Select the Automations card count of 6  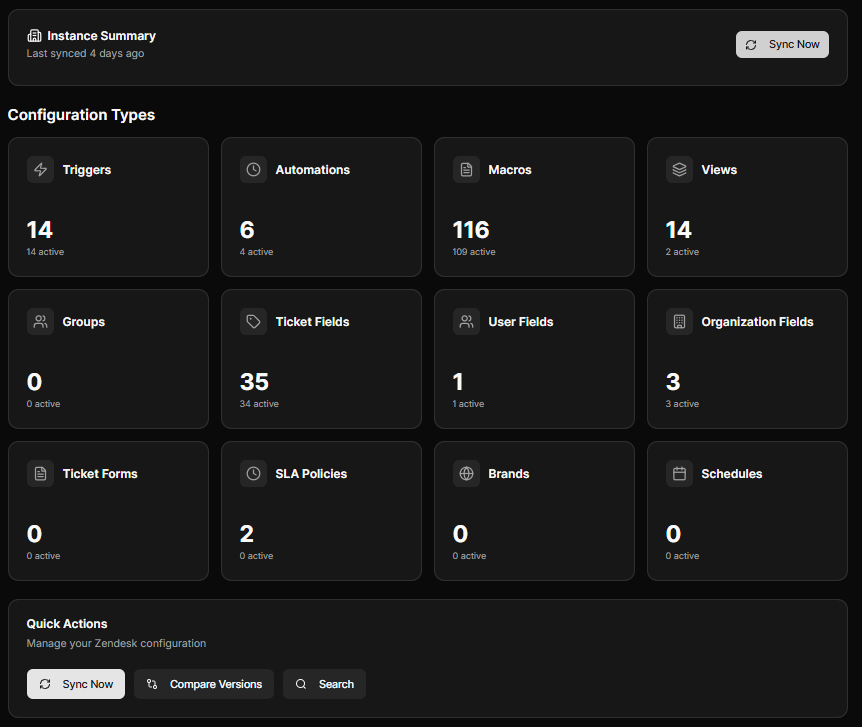tap(247, 230)
